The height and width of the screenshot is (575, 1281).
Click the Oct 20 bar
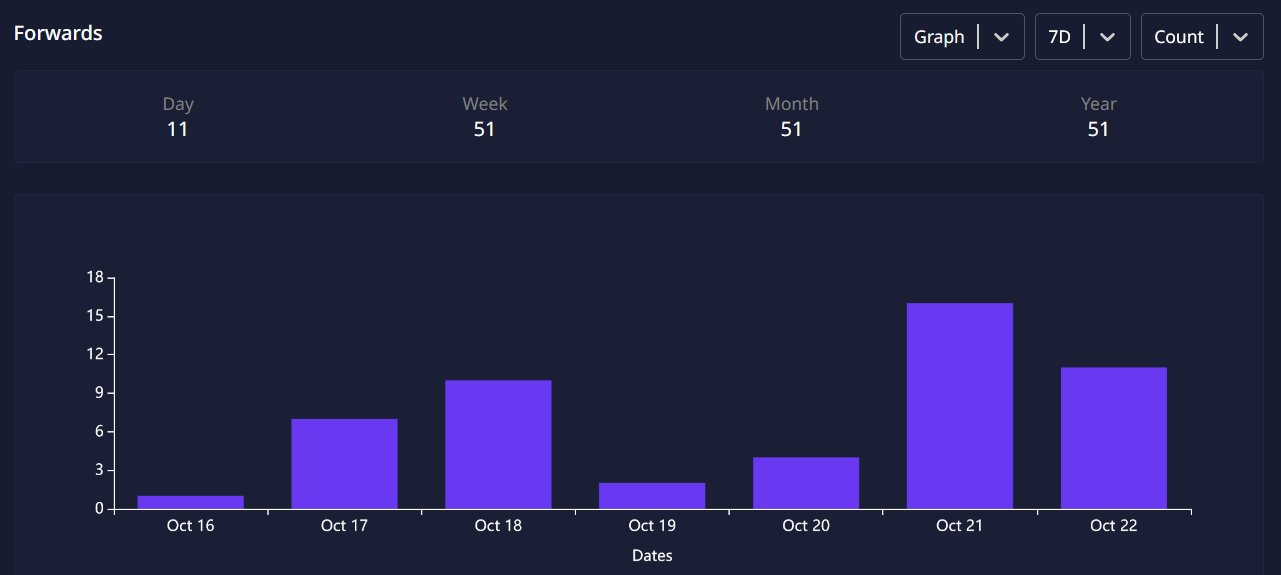pyautogui.click(x=806, y=483)
